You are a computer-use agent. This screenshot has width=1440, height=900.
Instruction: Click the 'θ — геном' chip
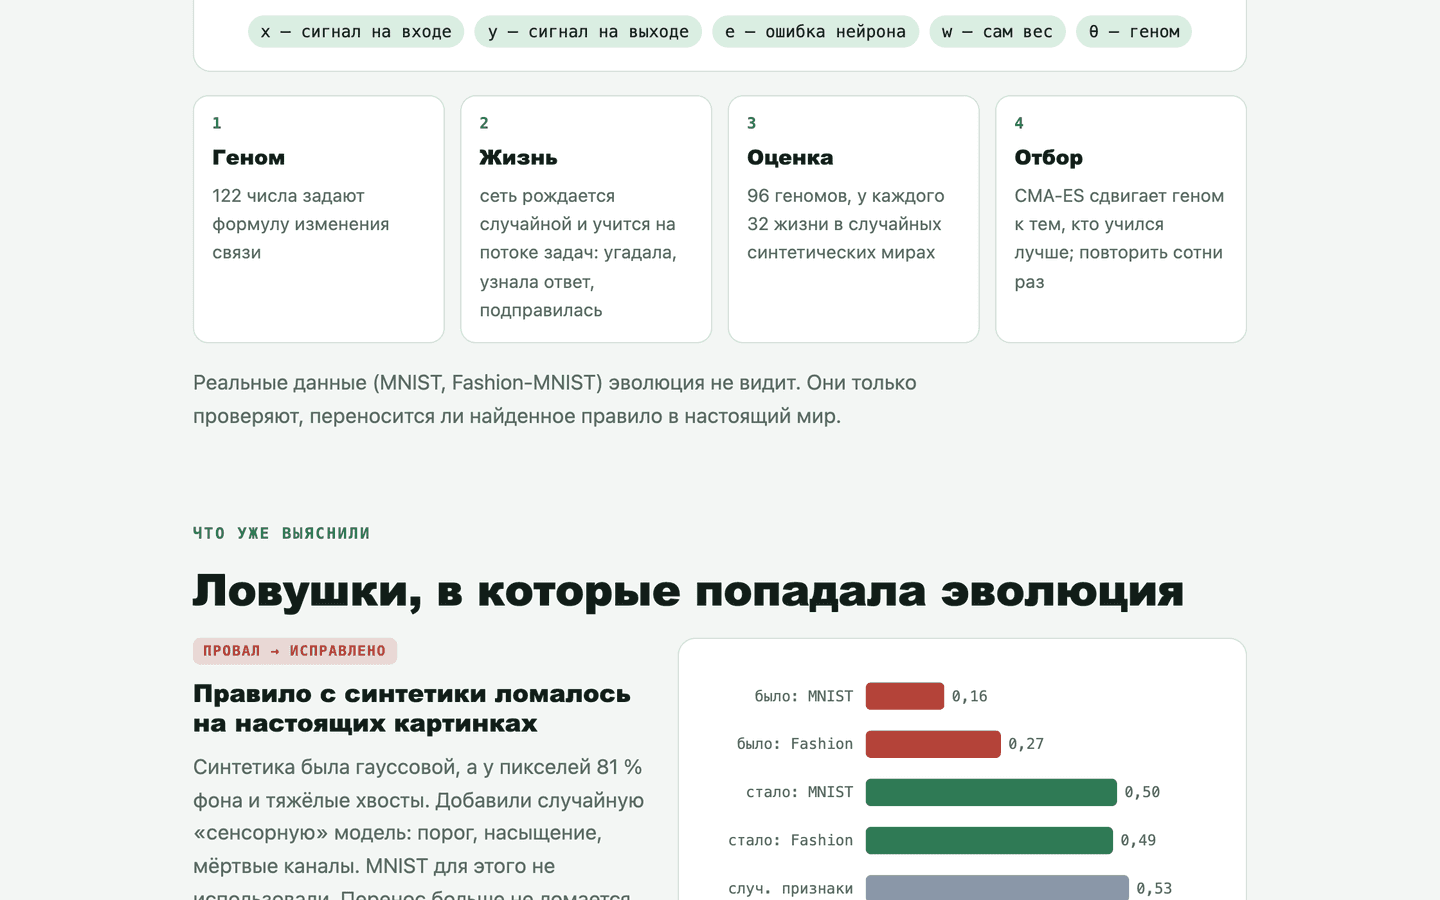(1134, 32)
